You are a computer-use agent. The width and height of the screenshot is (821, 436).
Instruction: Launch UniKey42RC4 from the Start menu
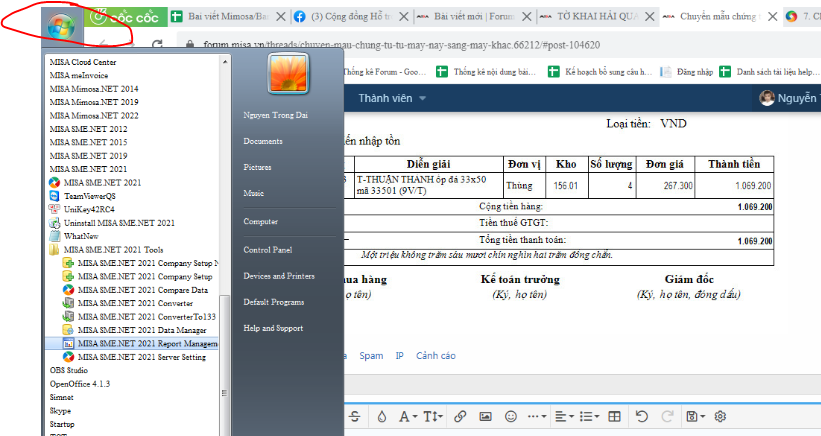pyautogui.click(x=82, y=209)
